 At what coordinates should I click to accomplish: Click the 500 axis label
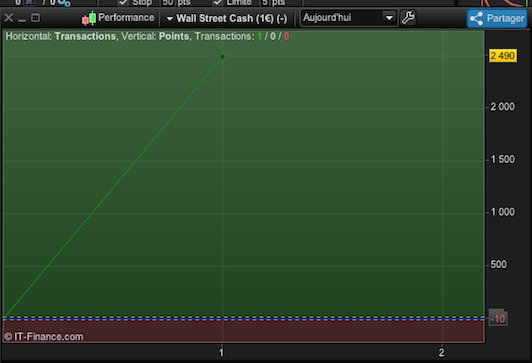point(498,264)
